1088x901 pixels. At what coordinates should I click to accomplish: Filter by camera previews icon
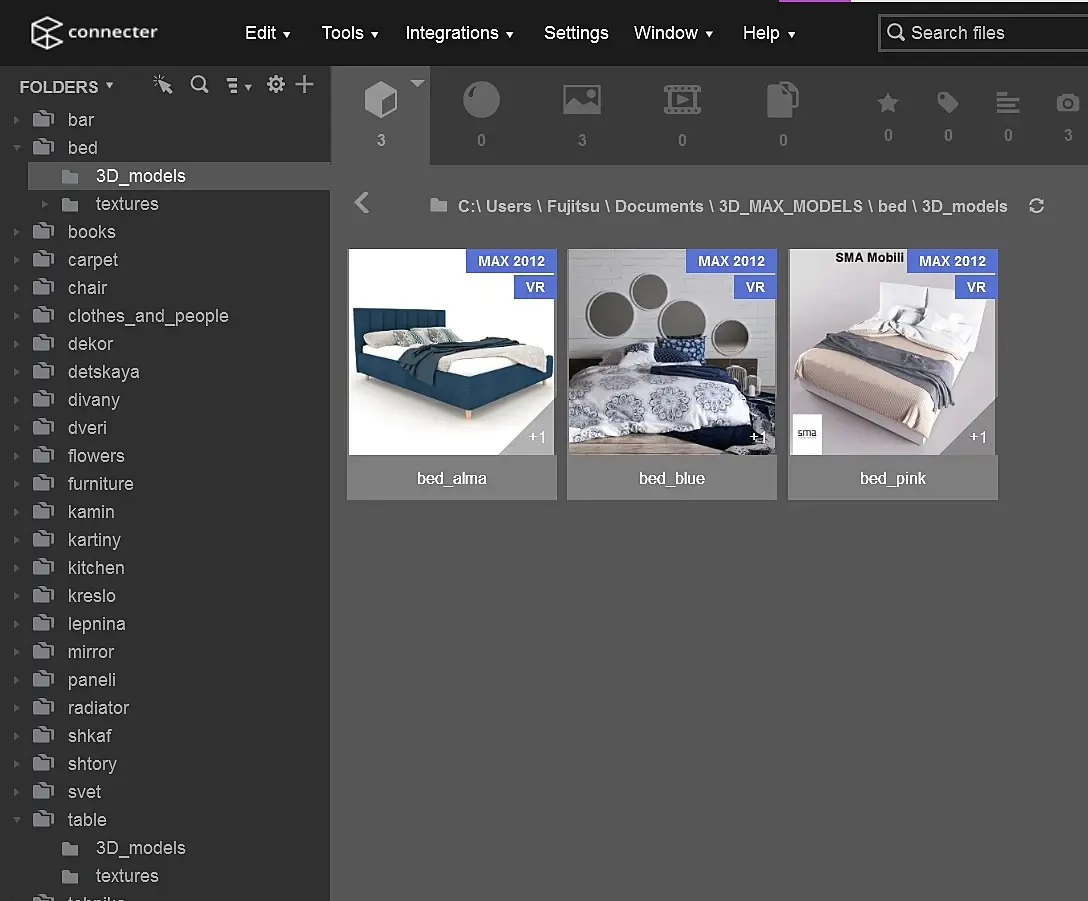click(x=1068, y=103)
